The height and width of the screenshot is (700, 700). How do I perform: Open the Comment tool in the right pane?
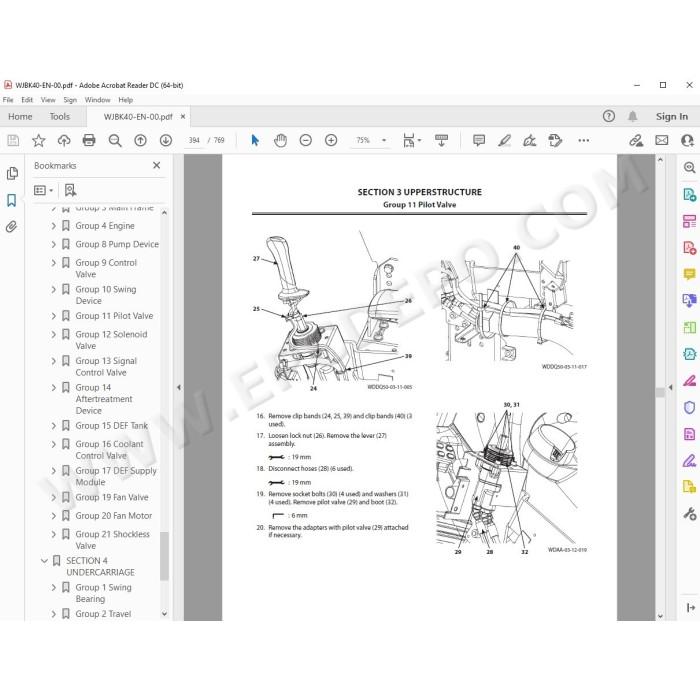tap(690, 274)
